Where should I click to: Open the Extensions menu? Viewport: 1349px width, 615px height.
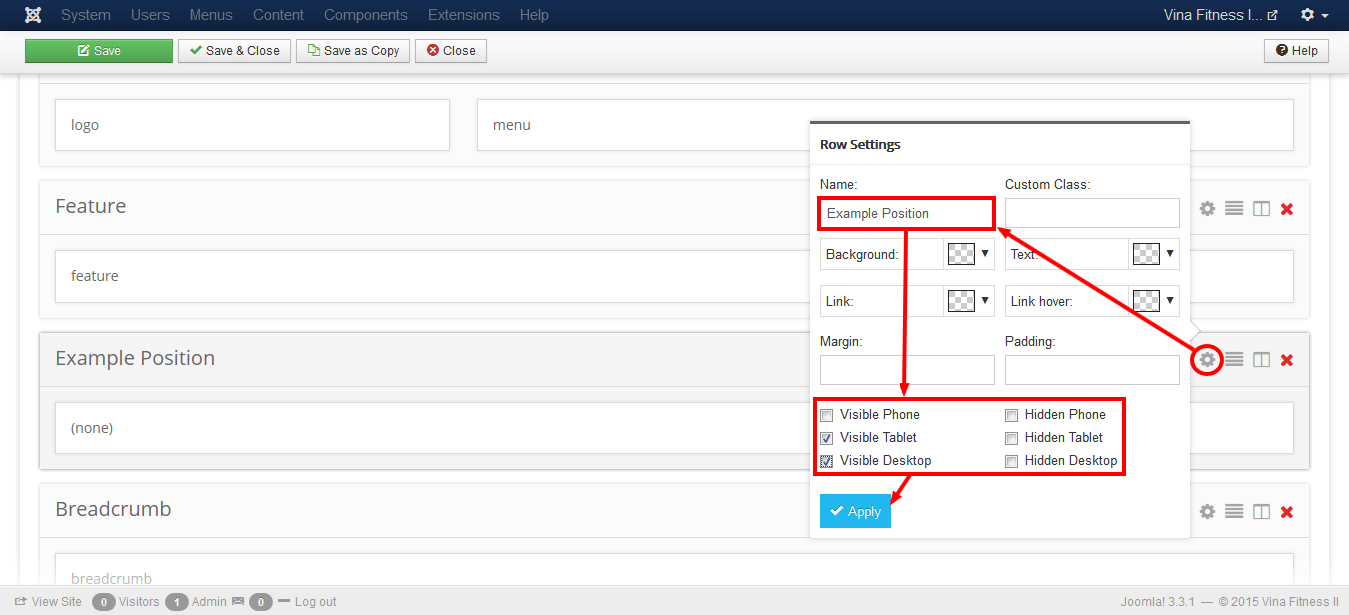point(463,15)
